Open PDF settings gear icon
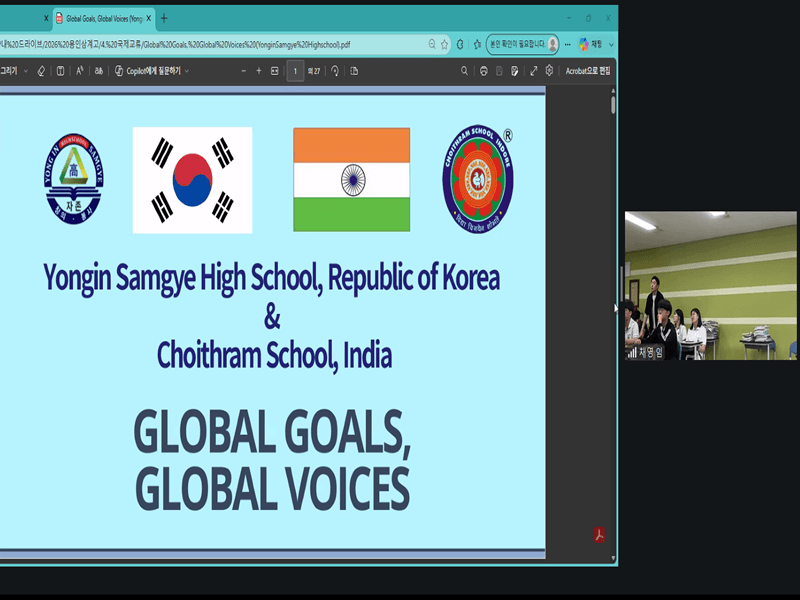Image resolution: width=800 pixels, height=600 pixels. [x=549, y=70]
